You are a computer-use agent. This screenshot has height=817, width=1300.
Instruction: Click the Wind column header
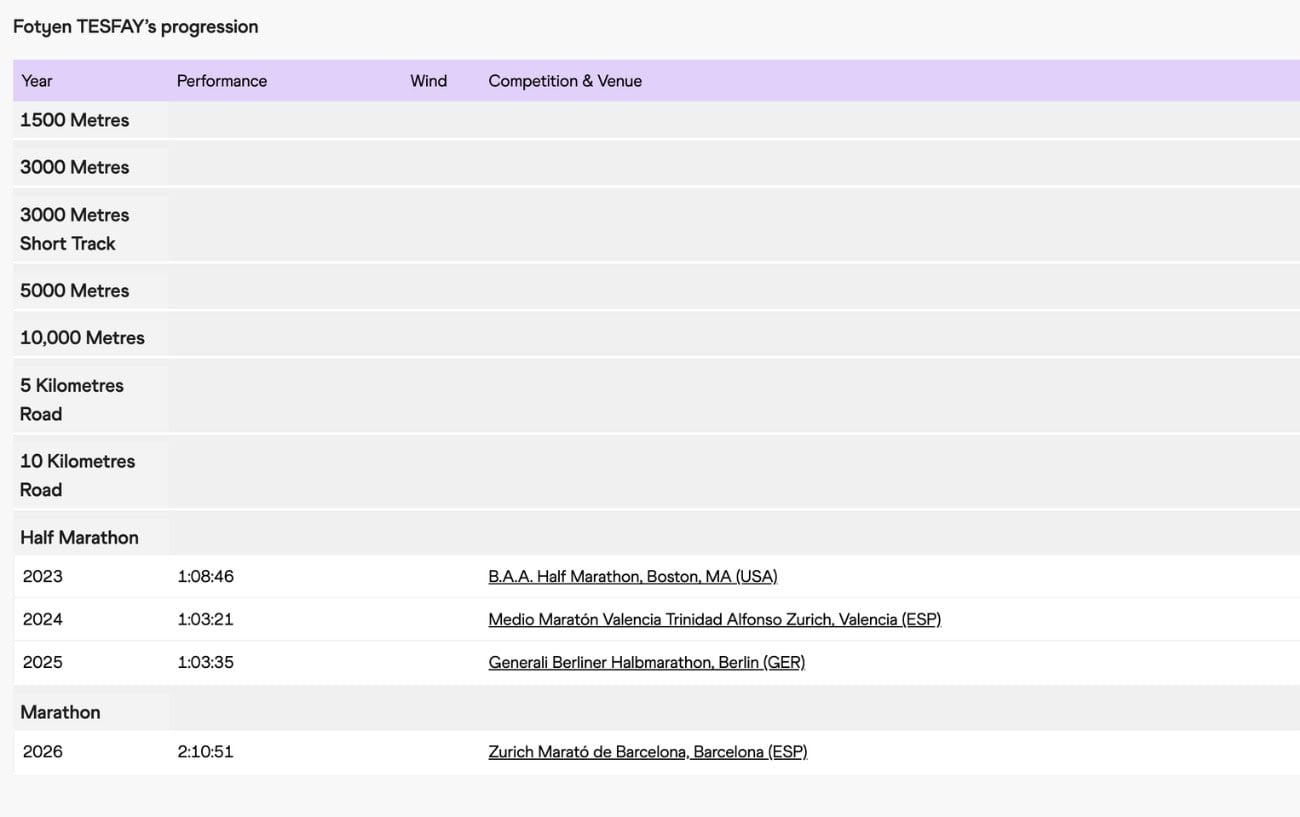pyautogui.click(x=429, y=81)
